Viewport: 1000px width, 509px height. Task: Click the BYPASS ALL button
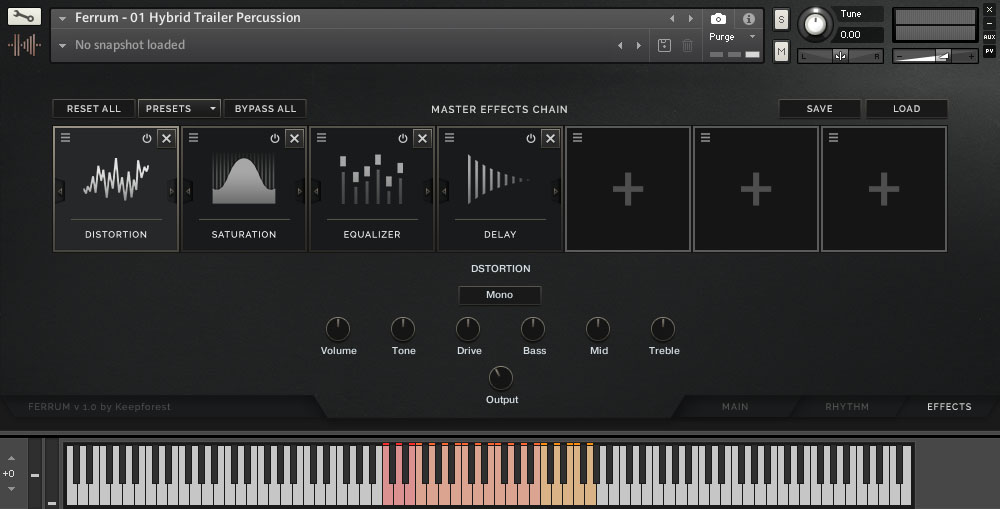(x=265, y=108)
